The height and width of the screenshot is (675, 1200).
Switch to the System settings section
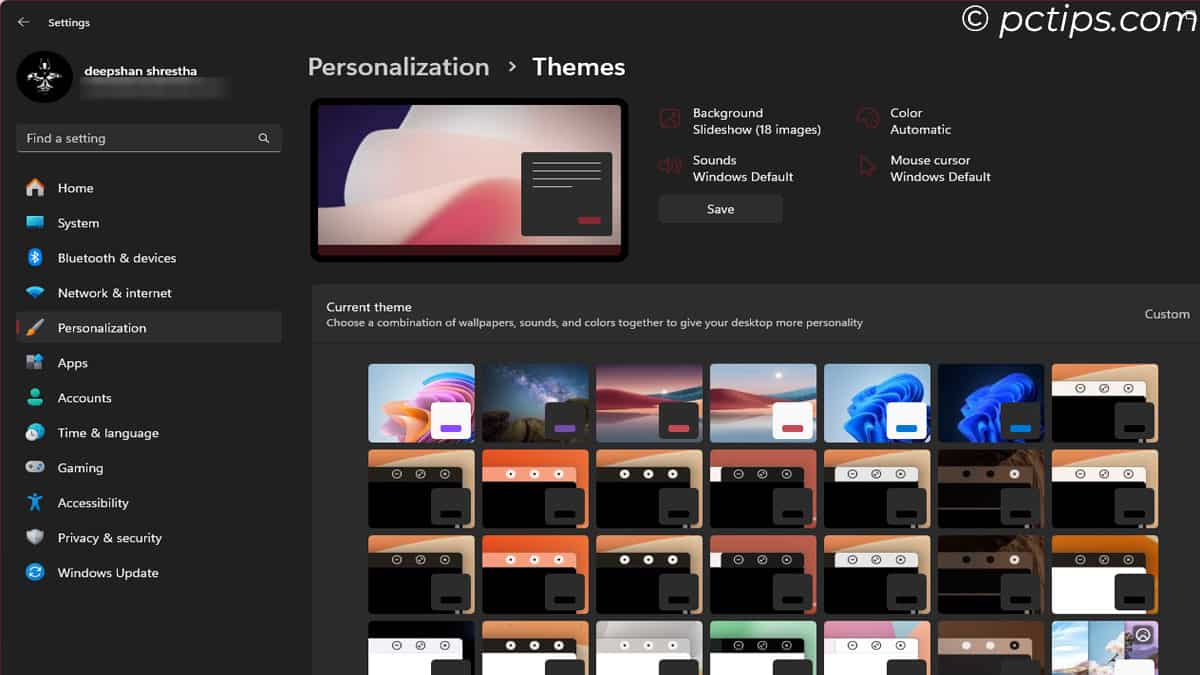coord(78,222)
